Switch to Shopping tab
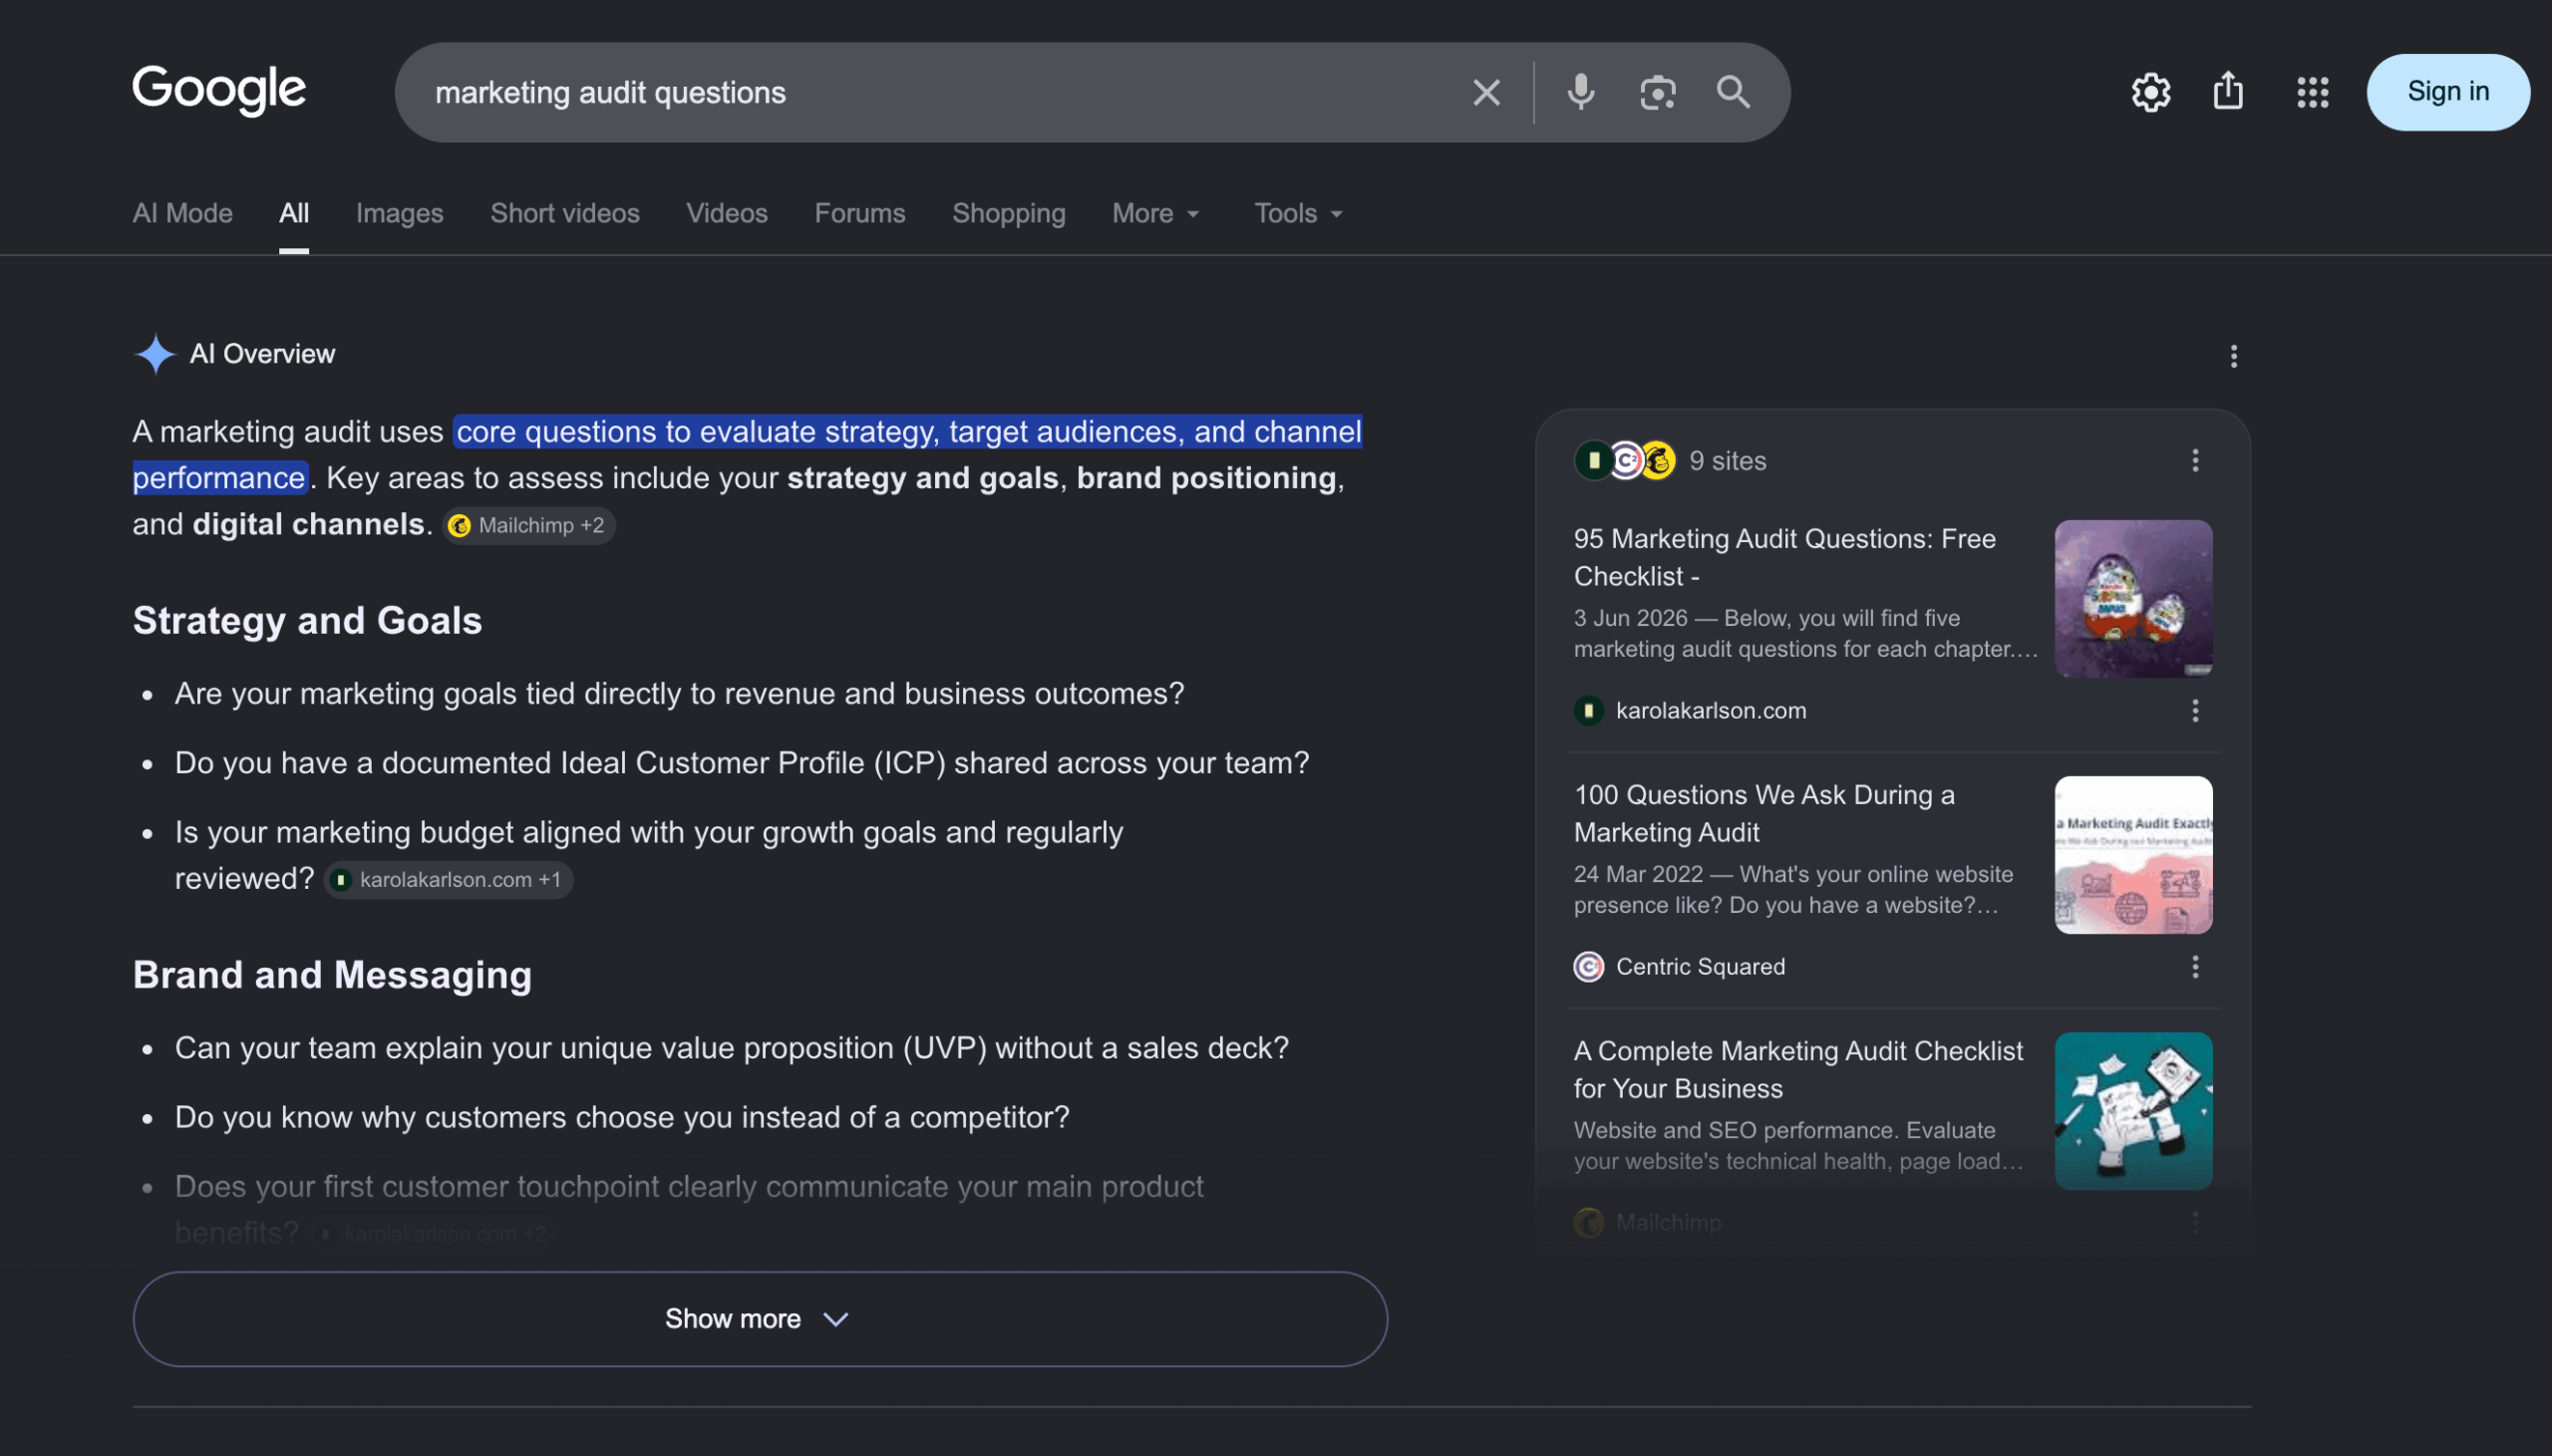This screenshot has height=1456, width=2552. click(1008, 213)
